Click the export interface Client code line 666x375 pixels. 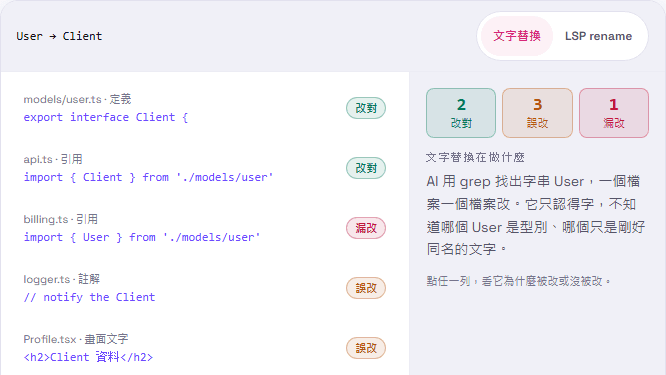coord(105,117)
